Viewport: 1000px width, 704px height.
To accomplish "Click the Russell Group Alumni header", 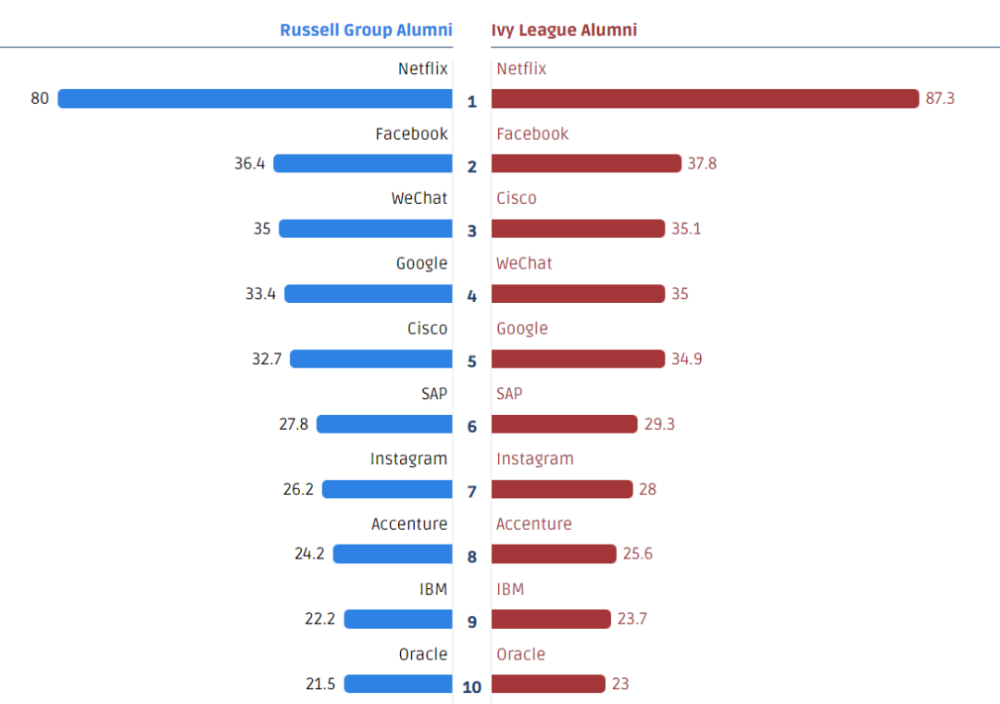I will [x=365, y=30].
